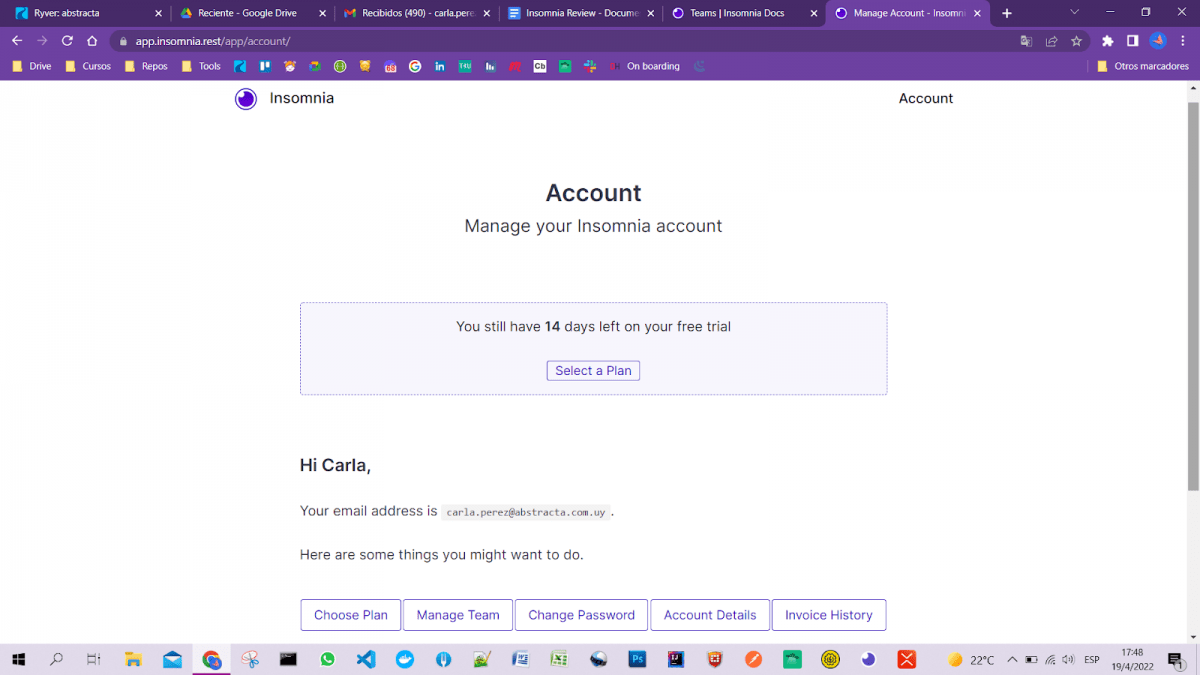Open WhatsApp from the taskbar
The height and width of the screenshot is (675, 1200).
click(x=327, y=660)
